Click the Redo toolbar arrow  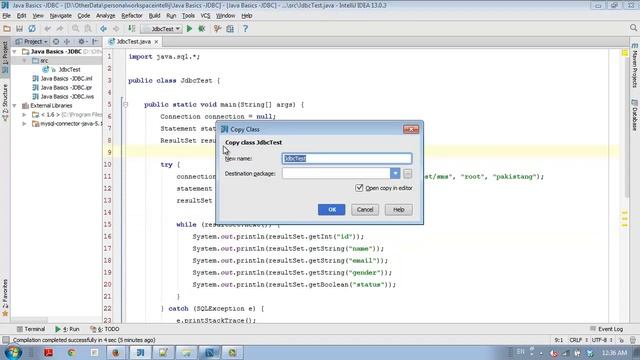point(60,29)
